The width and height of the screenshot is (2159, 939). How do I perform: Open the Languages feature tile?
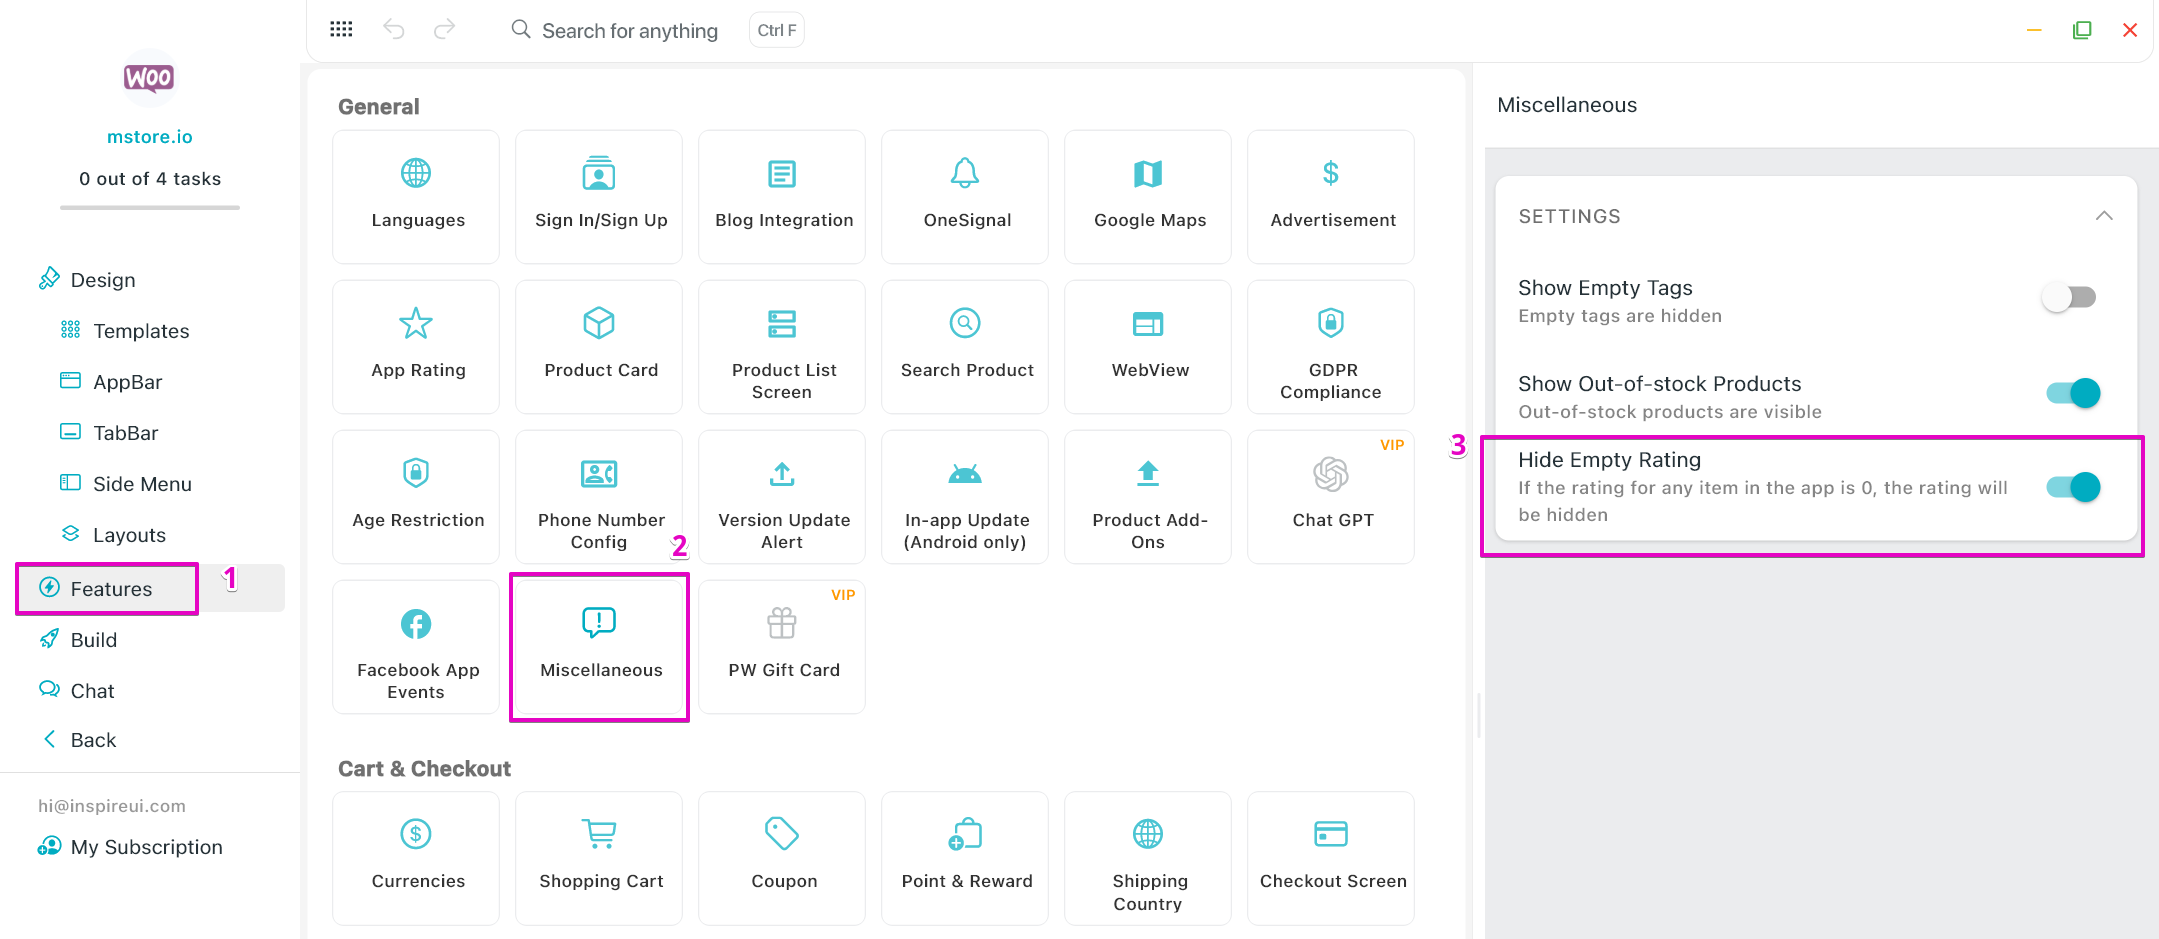point(416,196)
